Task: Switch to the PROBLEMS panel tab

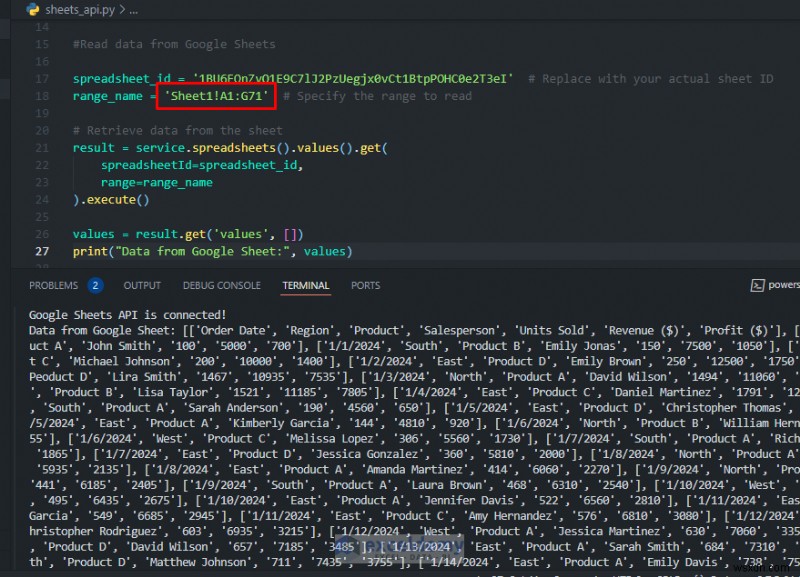Action: 54,285
